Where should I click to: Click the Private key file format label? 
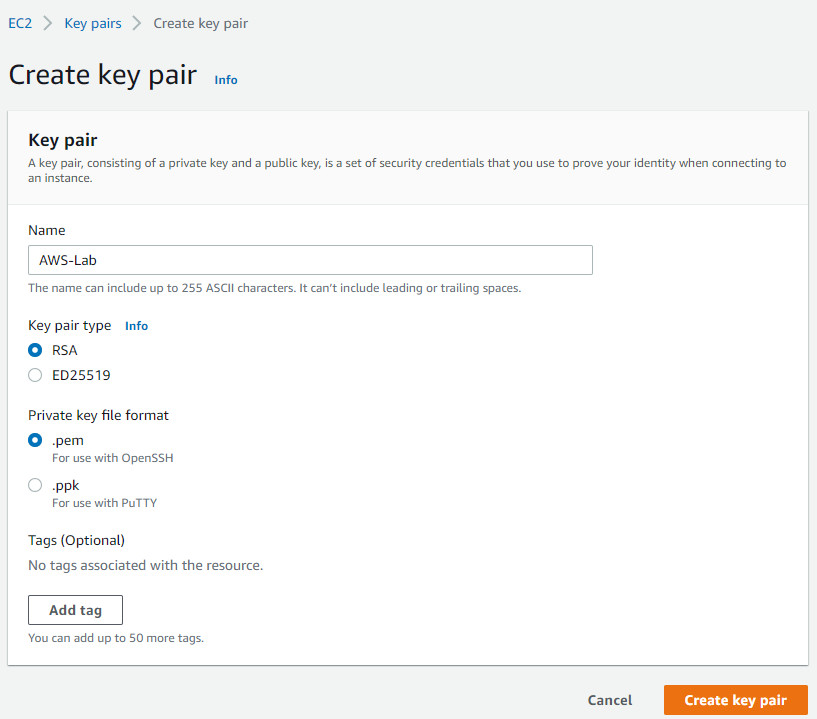point(98,415)
